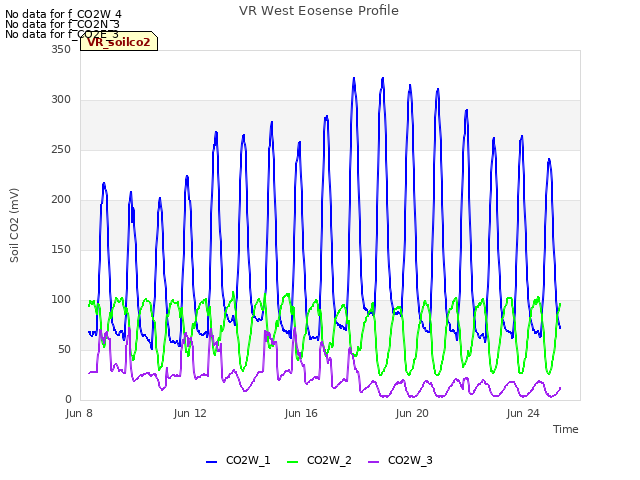Select the chart title VR West Eosense Profile
Image resolution: width=640 pixels, height=480 pixels.
[319, 11]
